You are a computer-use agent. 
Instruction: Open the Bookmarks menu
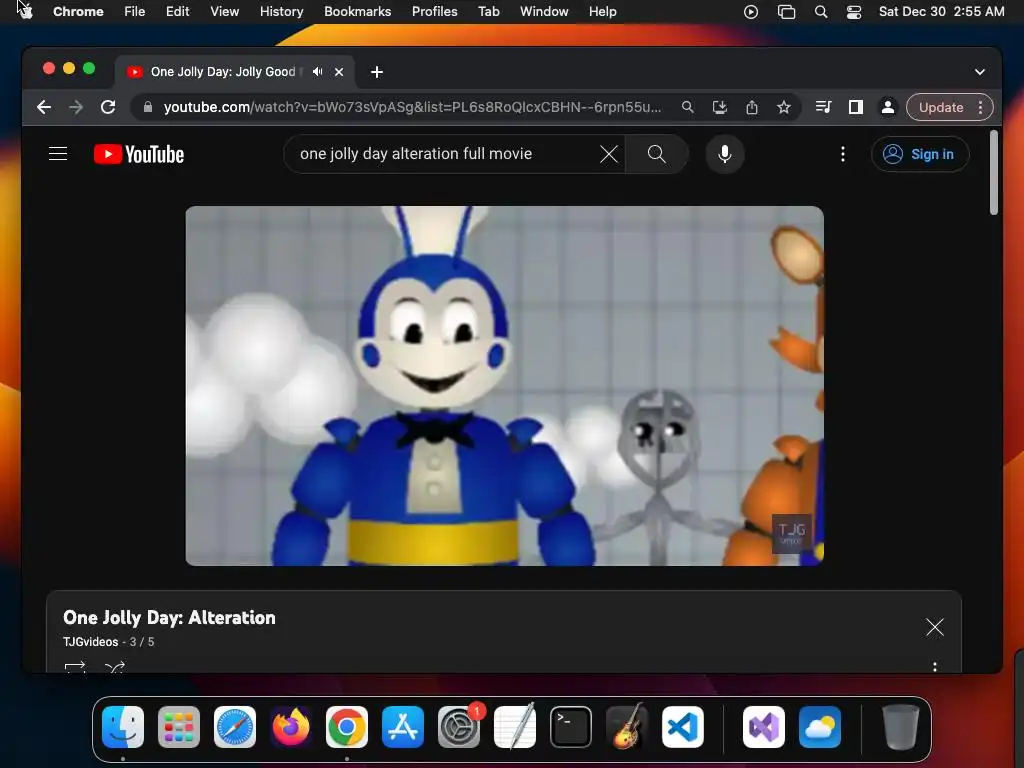pos(357,11)
